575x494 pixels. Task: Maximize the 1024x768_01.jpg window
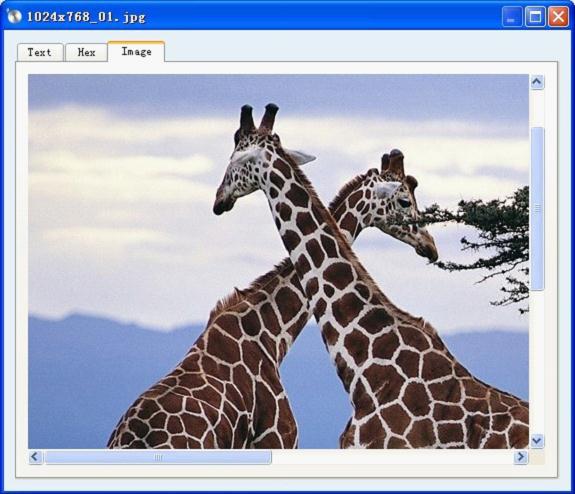coord(535,17)
